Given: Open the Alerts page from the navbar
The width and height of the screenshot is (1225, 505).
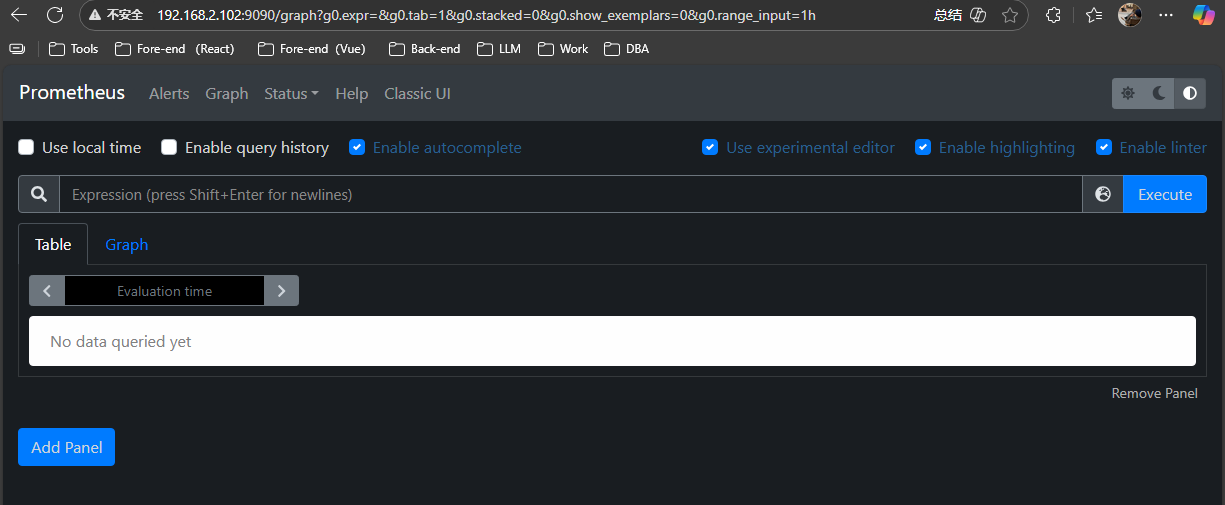Looking at the screenshot, I should pyautogui.click(x=169, y=93).
